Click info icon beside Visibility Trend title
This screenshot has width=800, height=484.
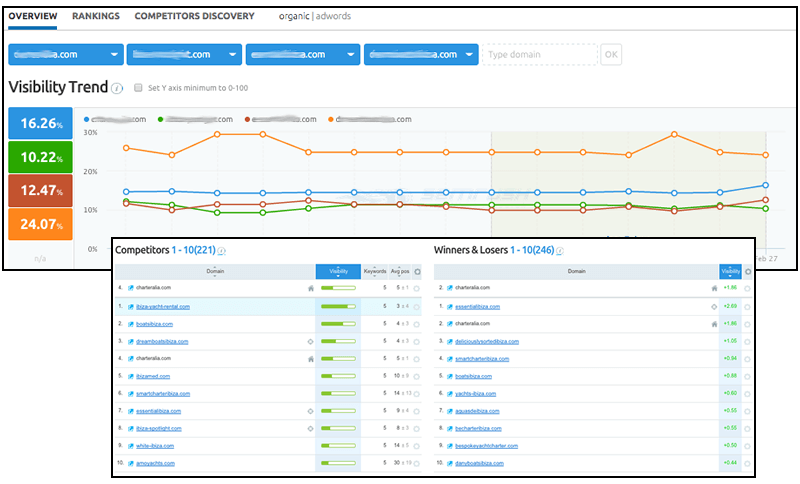118,88
